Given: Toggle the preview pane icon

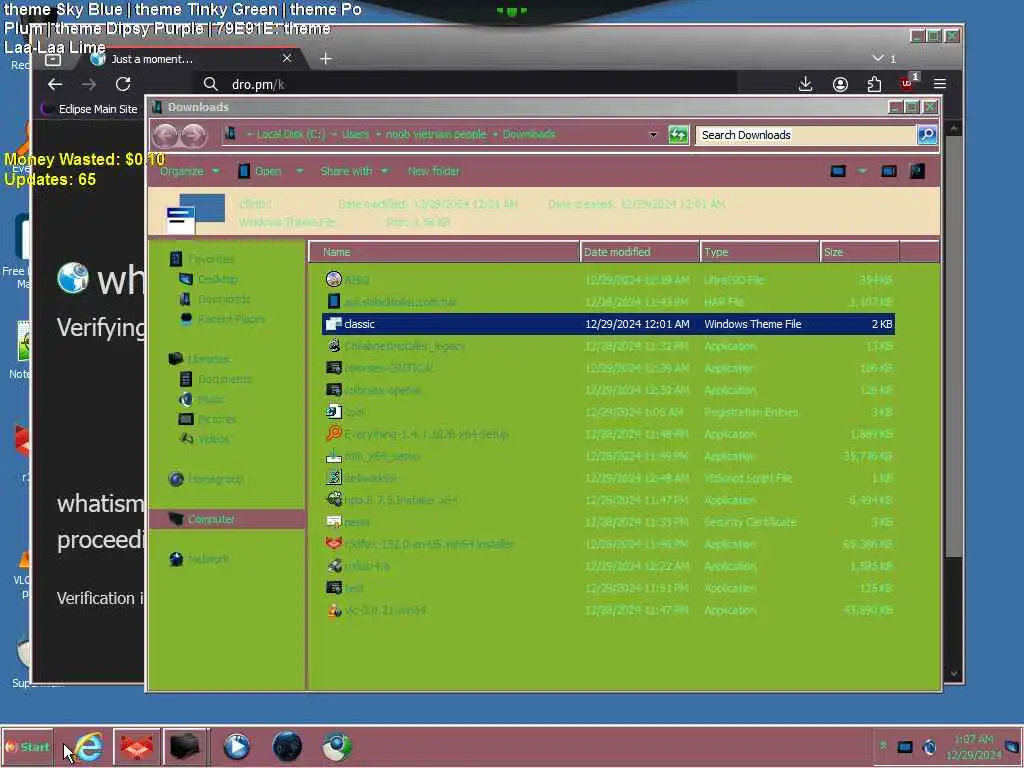Looking at the screenshot, I should tap(888, 171).
